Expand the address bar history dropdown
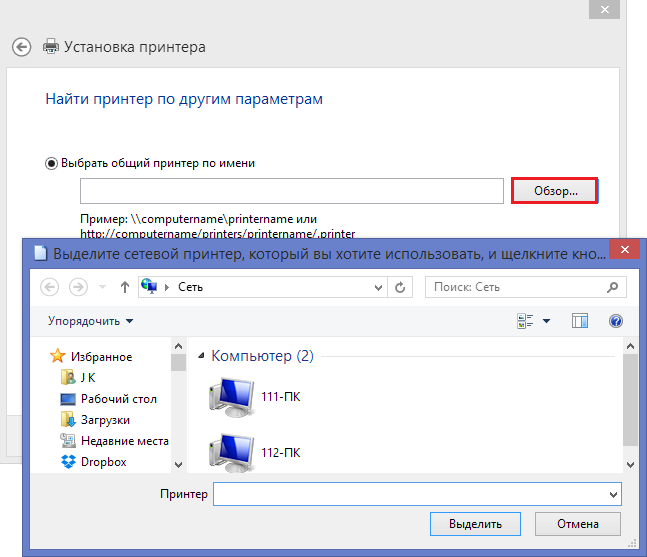 (x=378, y=287)
